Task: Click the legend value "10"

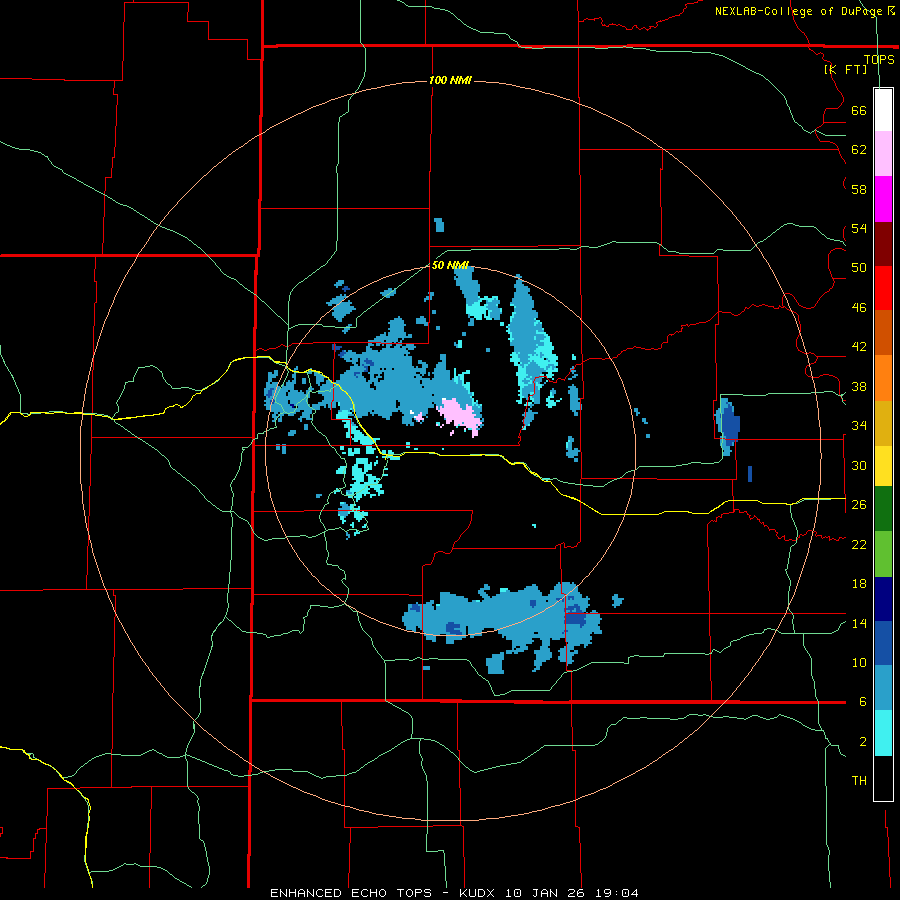Action: (x=859, y=662)
